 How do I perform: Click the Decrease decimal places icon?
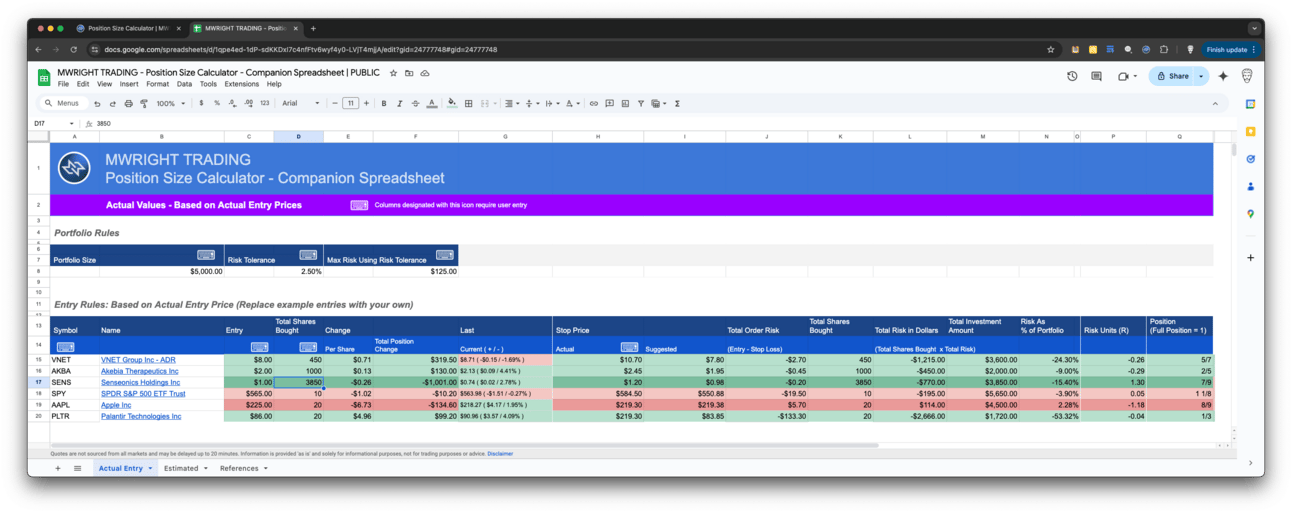[232, 103]
